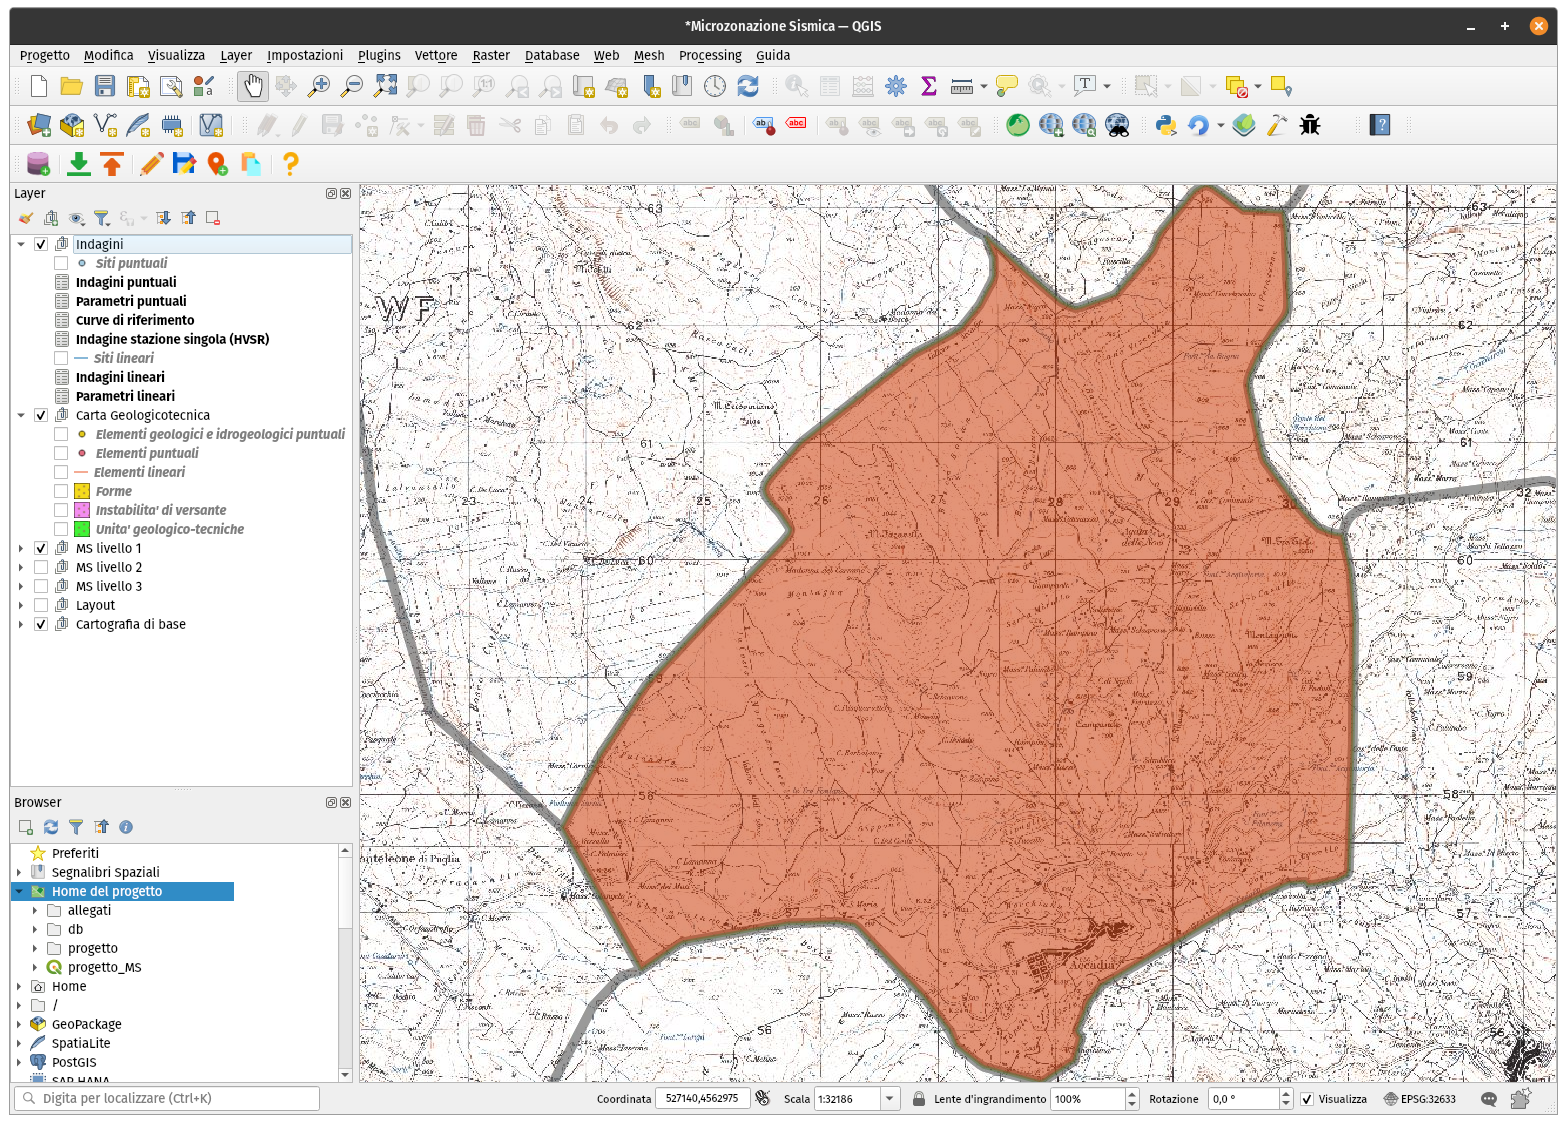Click the Zoom Full extent icon
This screenshot has height=1124, width=1567.
coord(385,87)
